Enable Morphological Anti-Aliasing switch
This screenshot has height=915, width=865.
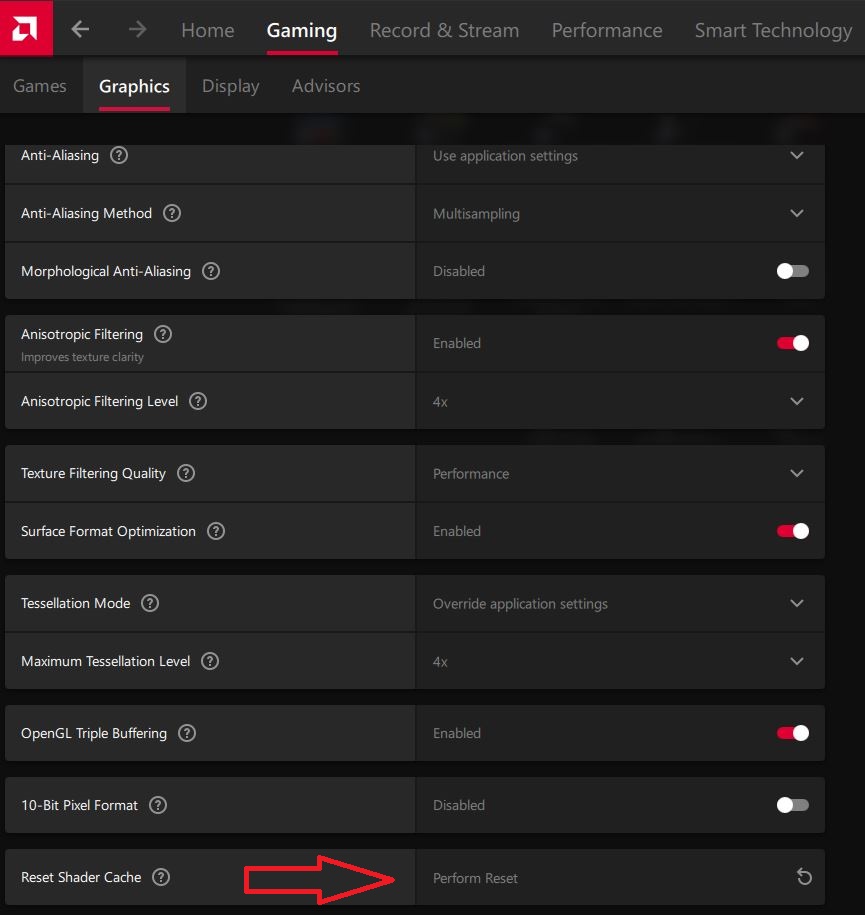793,271
